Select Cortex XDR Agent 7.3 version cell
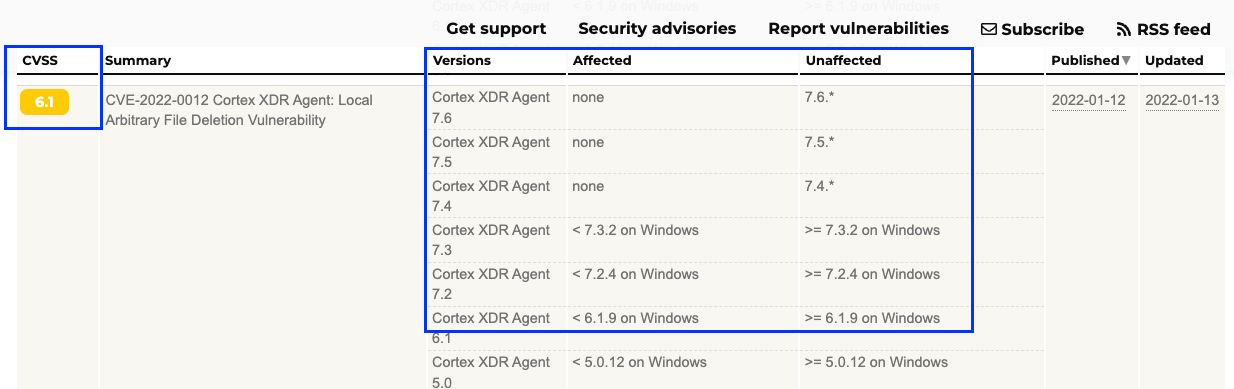Screen dimensions: 1234x389 (x=491, y=240)
